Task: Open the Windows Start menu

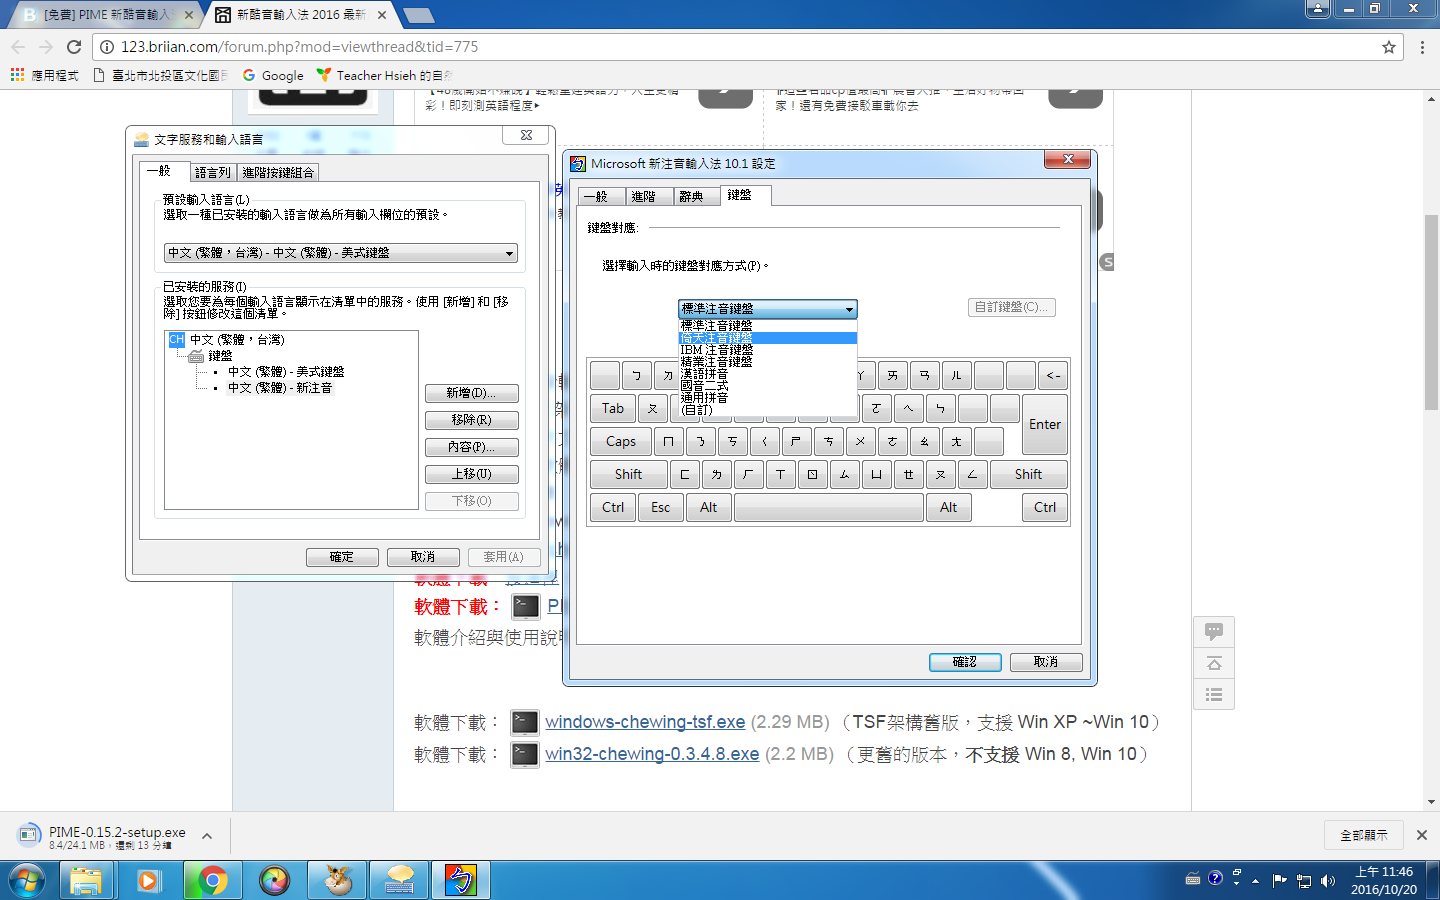Action: coord(27,880)
